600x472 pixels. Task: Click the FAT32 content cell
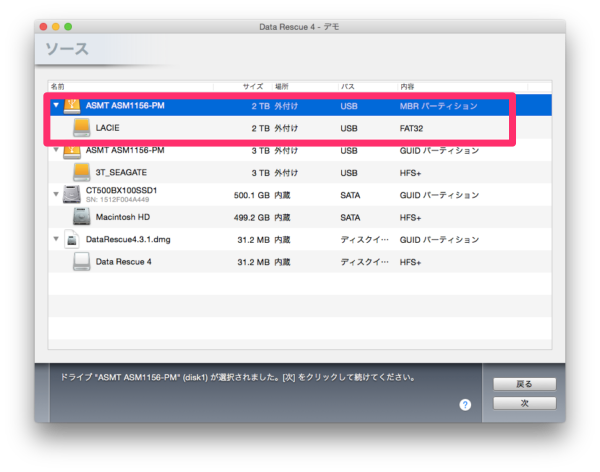tap(411, 128)
